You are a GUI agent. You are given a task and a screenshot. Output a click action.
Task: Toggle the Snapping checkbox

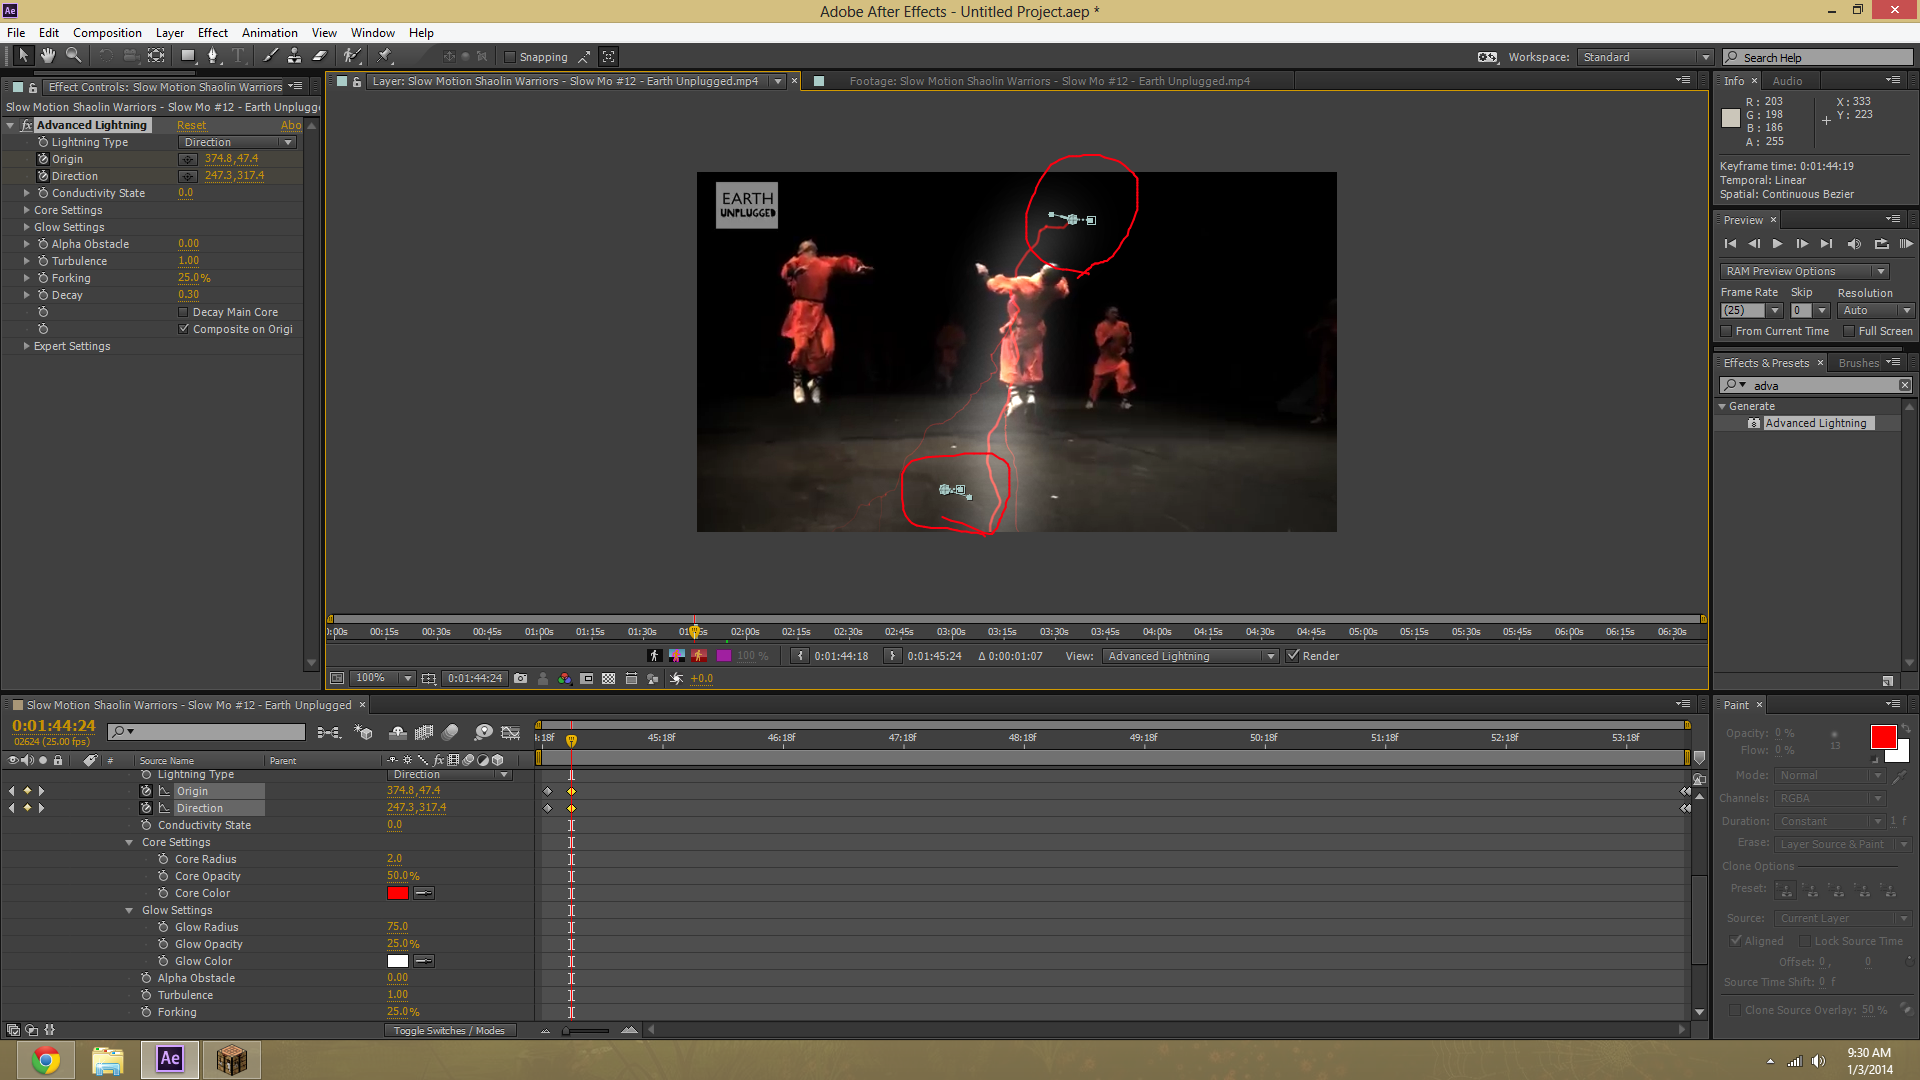(x=509, y=57)
